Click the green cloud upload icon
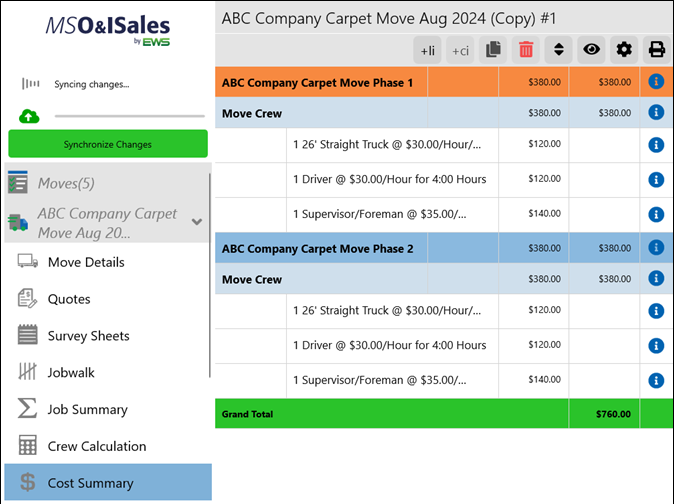This screenshot has height=504, width=674. tap(29, 117)
